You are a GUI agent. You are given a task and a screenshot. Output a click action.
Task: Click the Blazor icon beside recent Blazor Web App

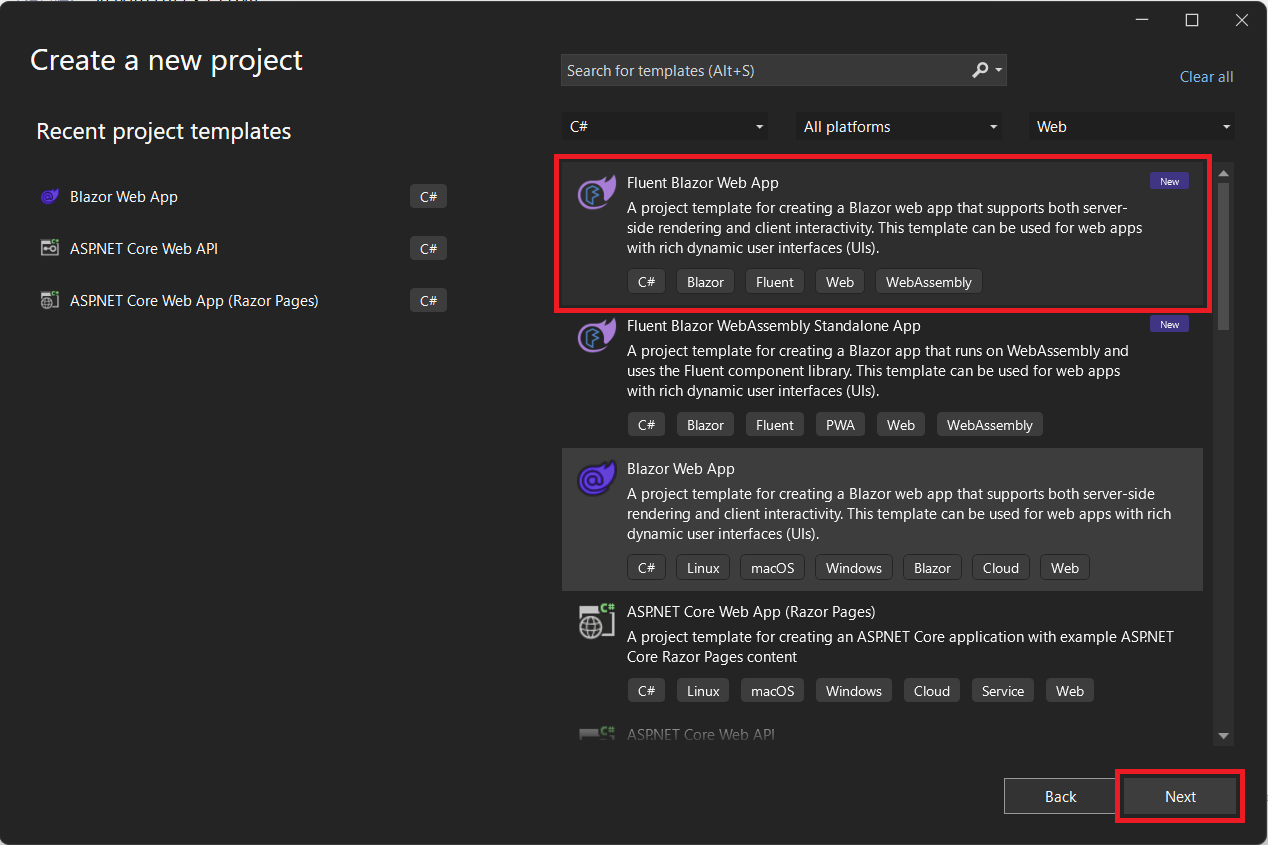pyautogui.click(x=50, y=196)
